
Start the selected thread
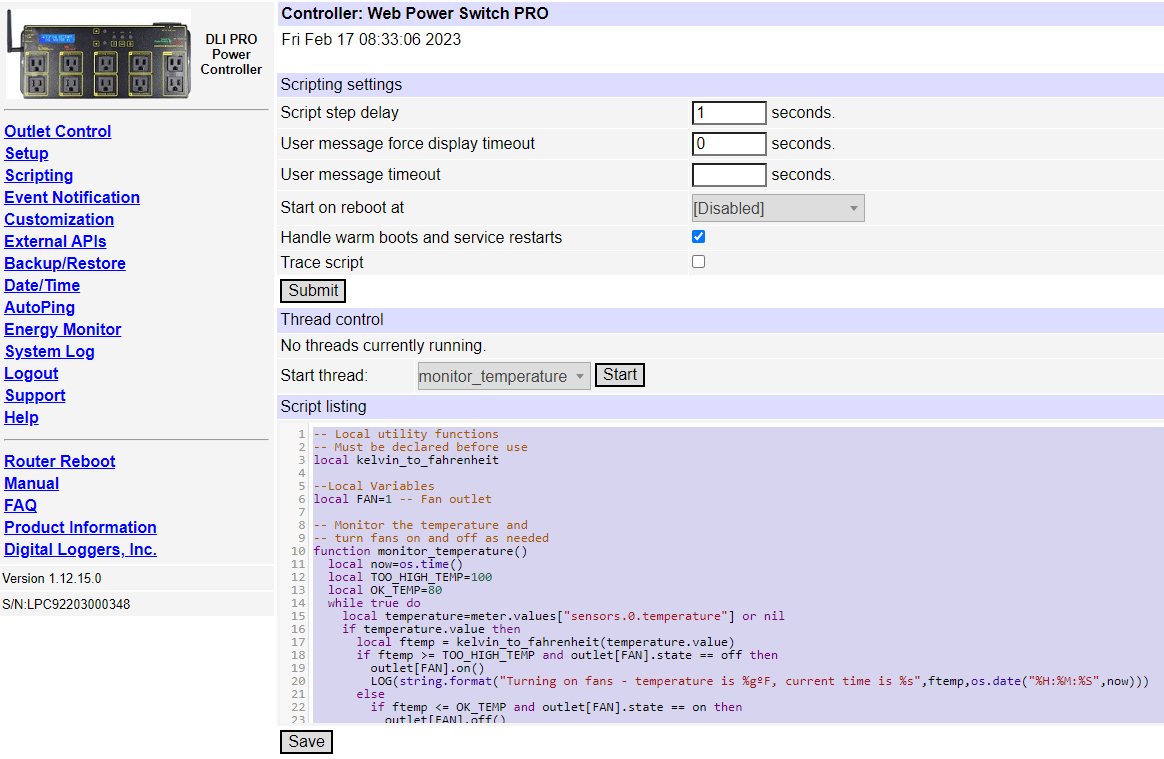click(x=619, y=375)
